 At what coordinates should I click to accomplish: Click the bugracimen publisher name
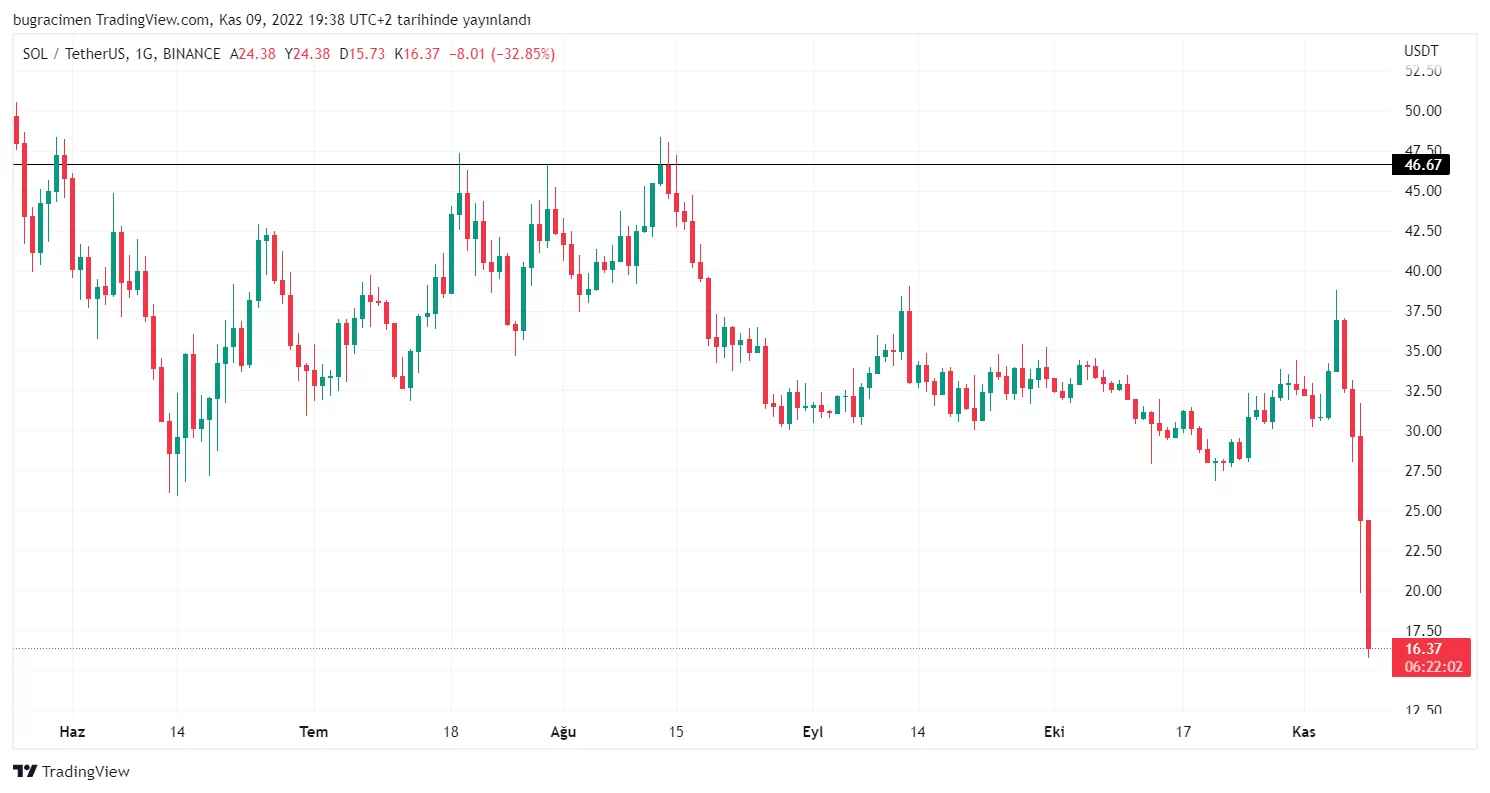pos(52,20)
